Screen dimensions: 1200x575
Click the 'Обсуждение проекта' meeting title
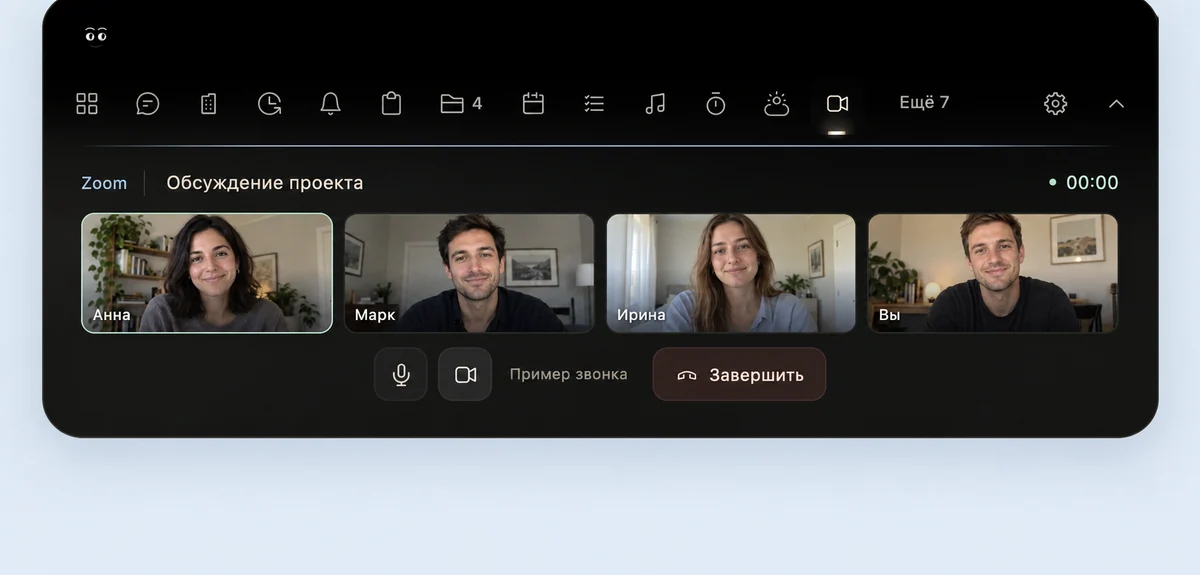click(x=265, y=183)
